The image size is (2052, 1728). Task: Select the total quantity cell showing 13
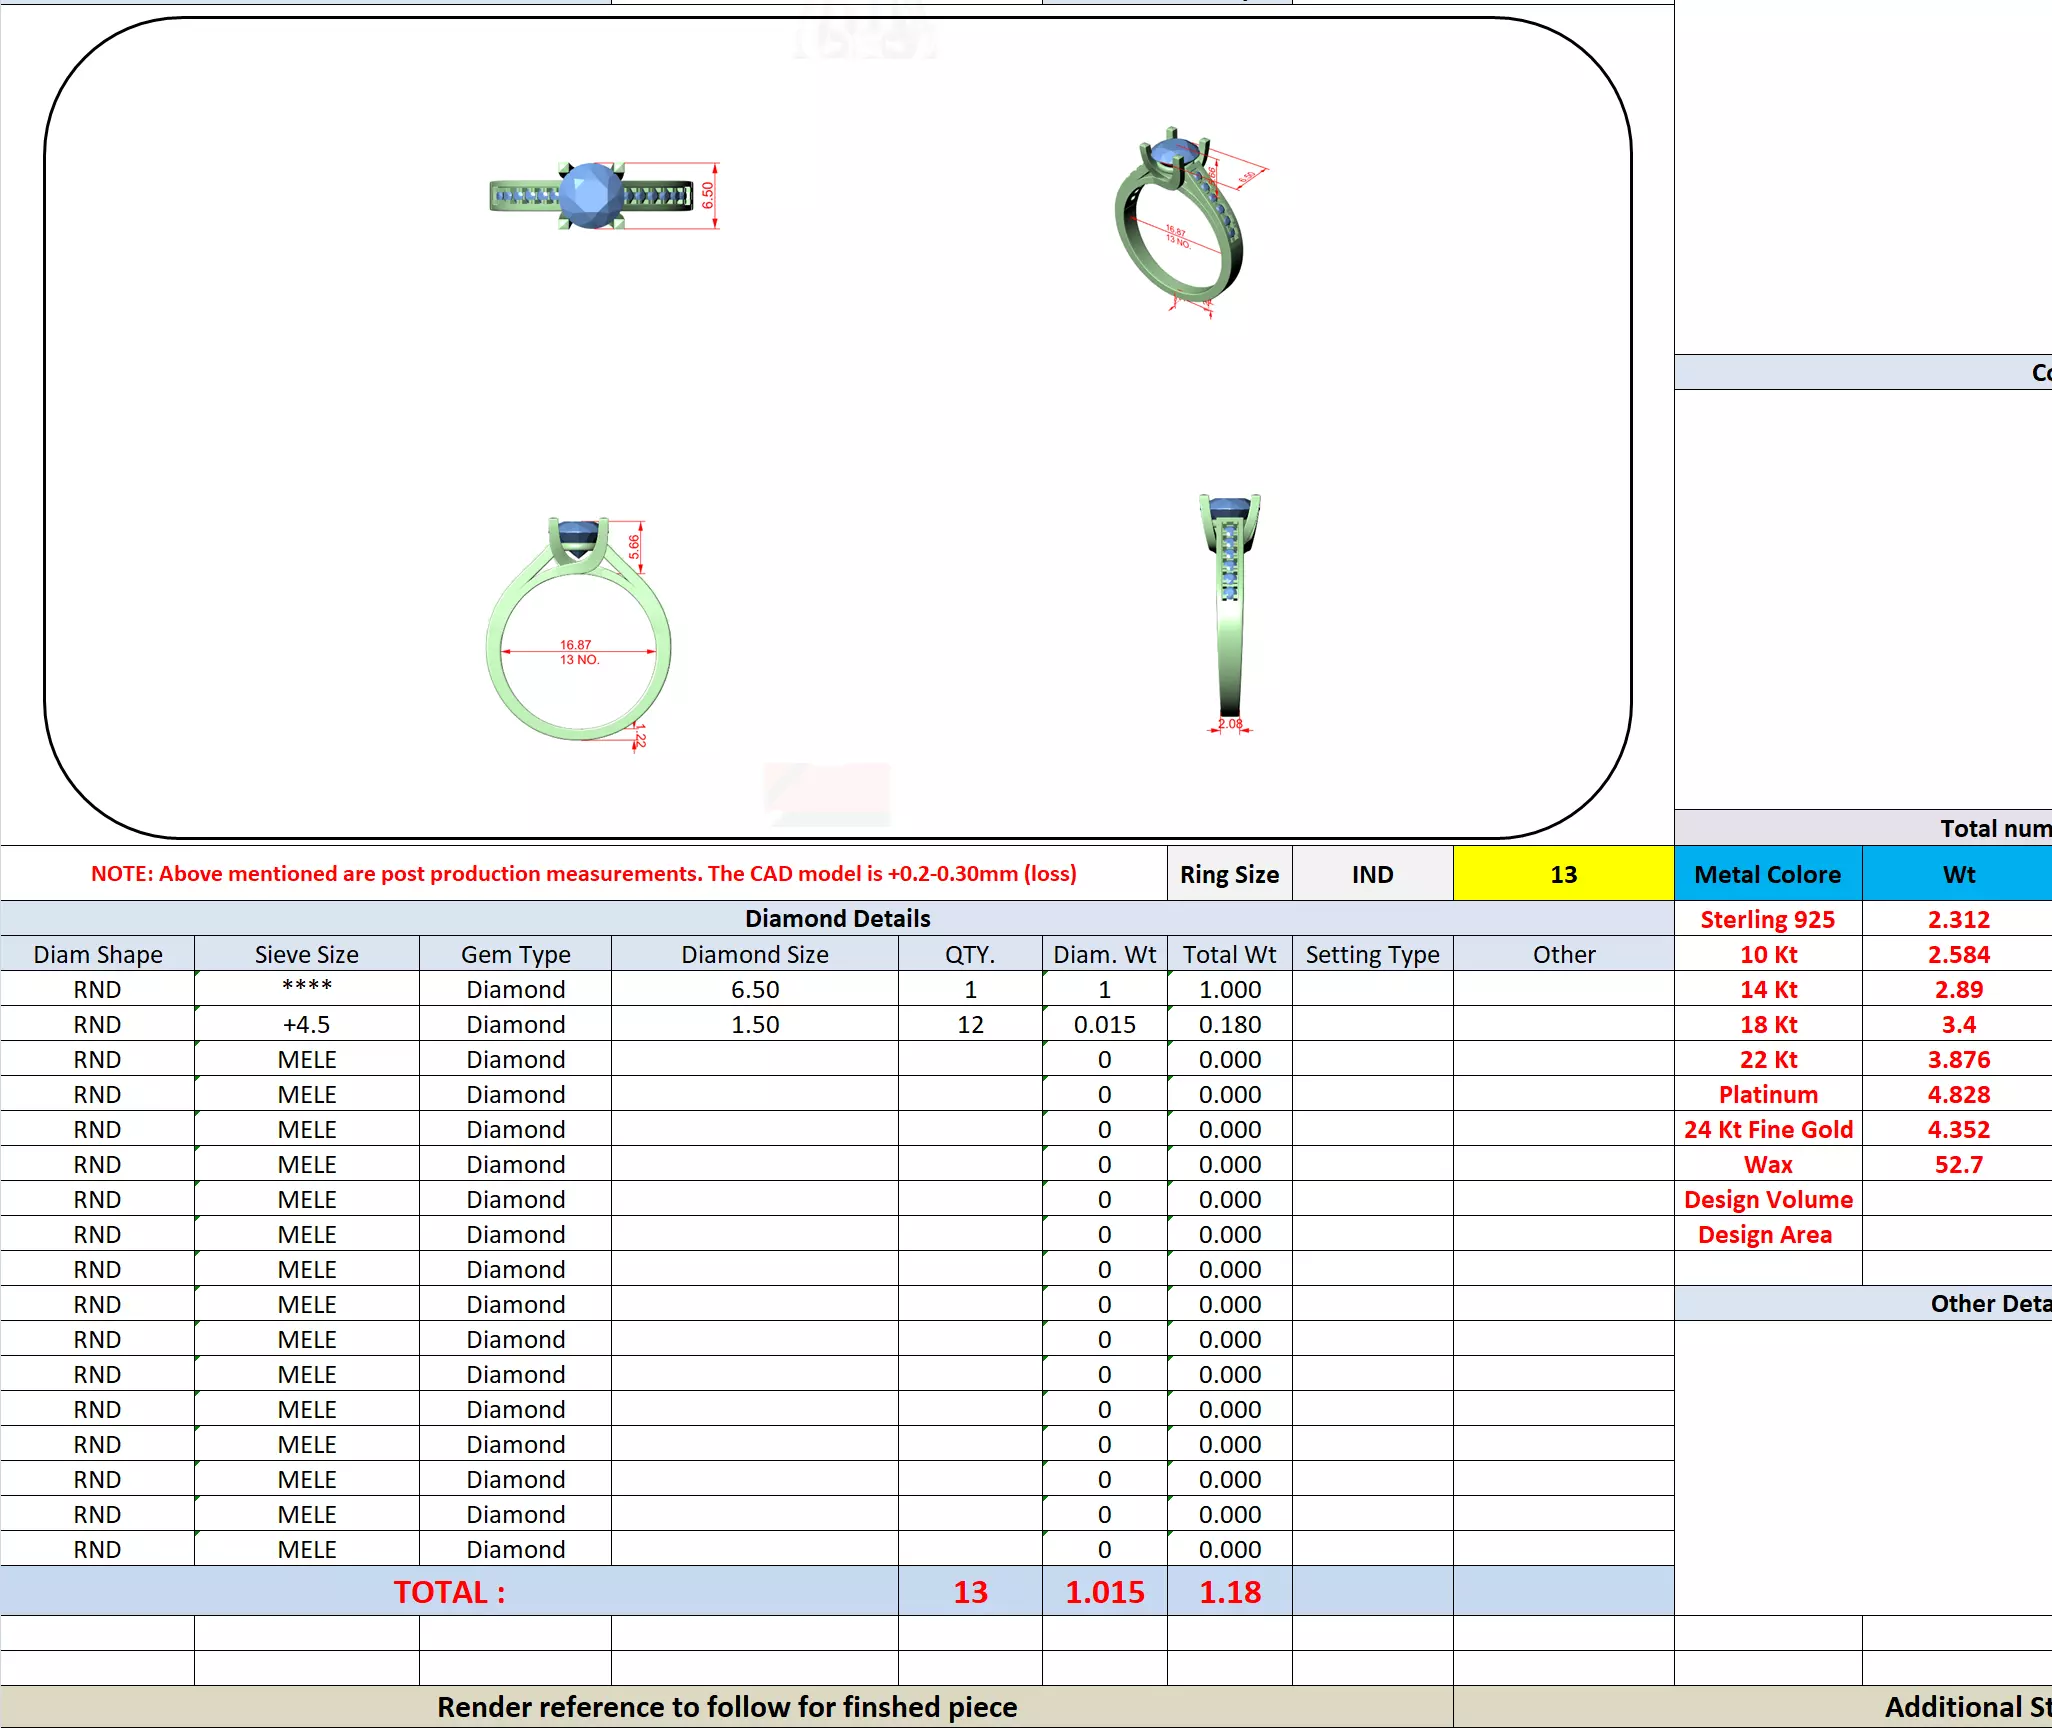(x=970, y=1591)
